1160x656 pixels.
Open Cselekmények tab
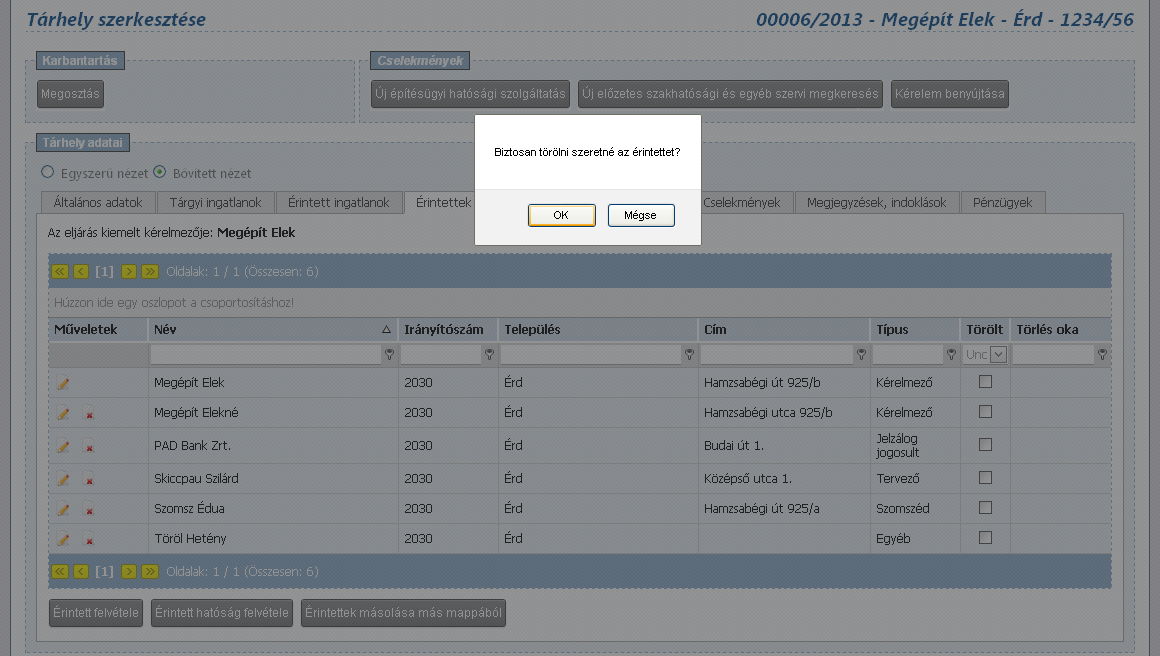(x=742, y=203)
